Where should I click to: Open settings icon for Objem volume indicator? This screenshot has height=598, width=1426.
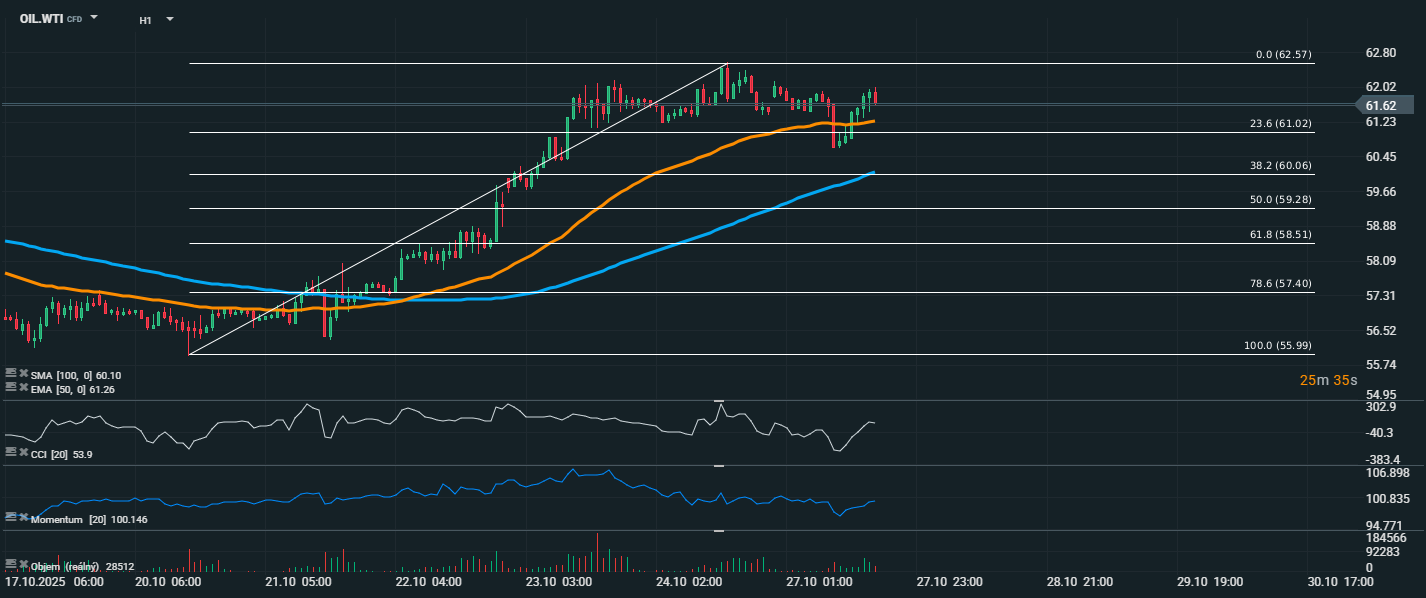(10, 564)
